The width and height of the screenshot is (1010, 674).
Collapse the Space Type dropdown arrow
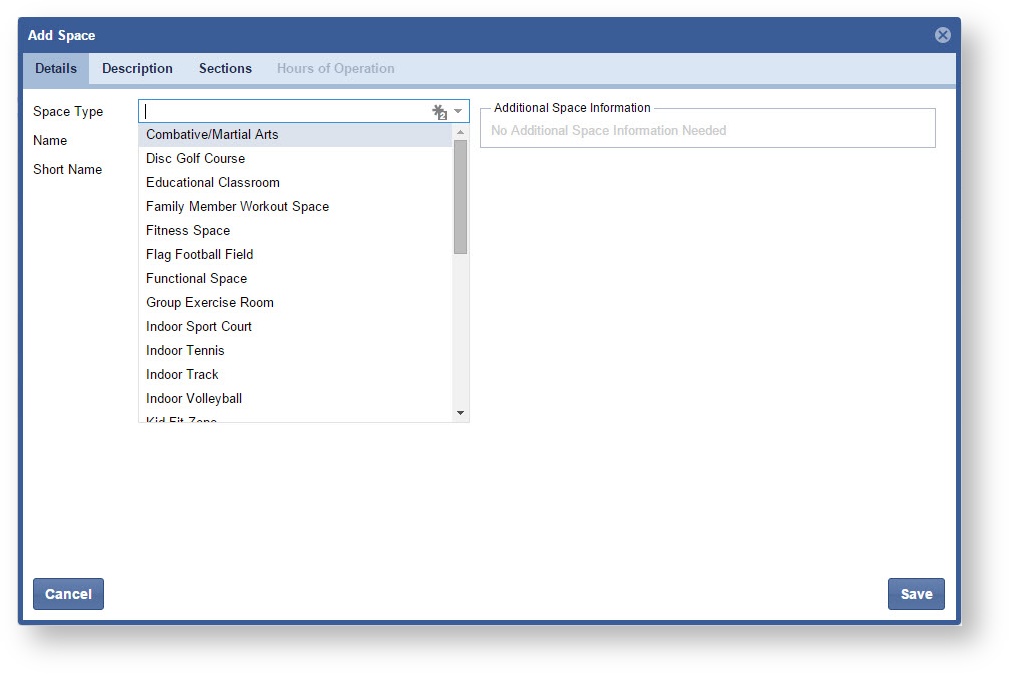(x=459, y=112)
